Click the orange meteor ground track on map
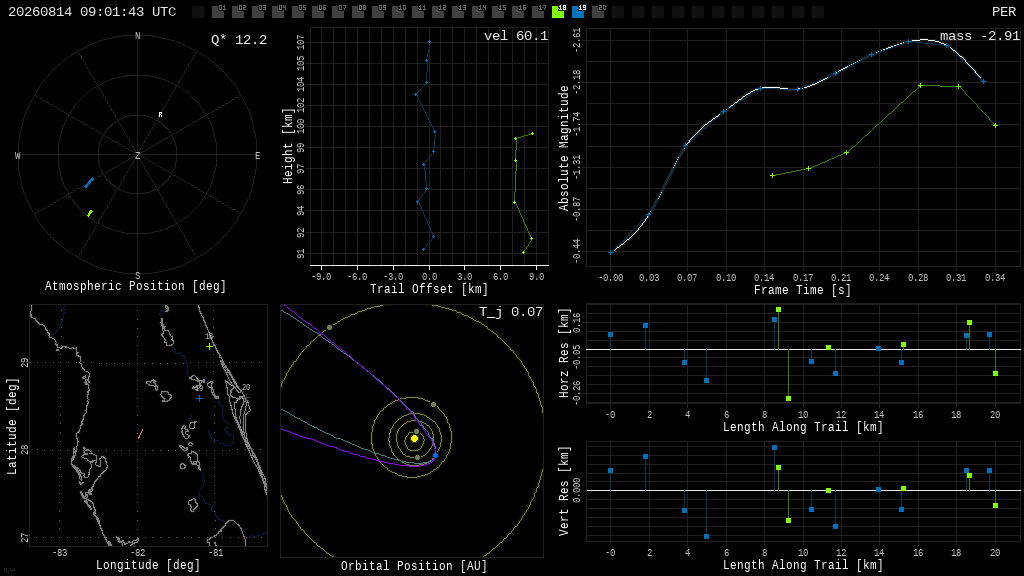This screenshot has height=576, width=1024. coord(140,434)
